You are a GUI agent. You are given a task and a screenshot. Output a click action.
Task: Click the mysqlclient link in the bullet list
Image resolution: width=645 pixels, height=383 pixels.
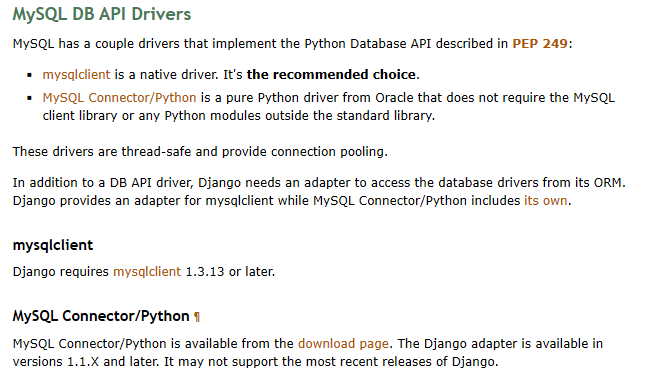click(x=77, y=74)
